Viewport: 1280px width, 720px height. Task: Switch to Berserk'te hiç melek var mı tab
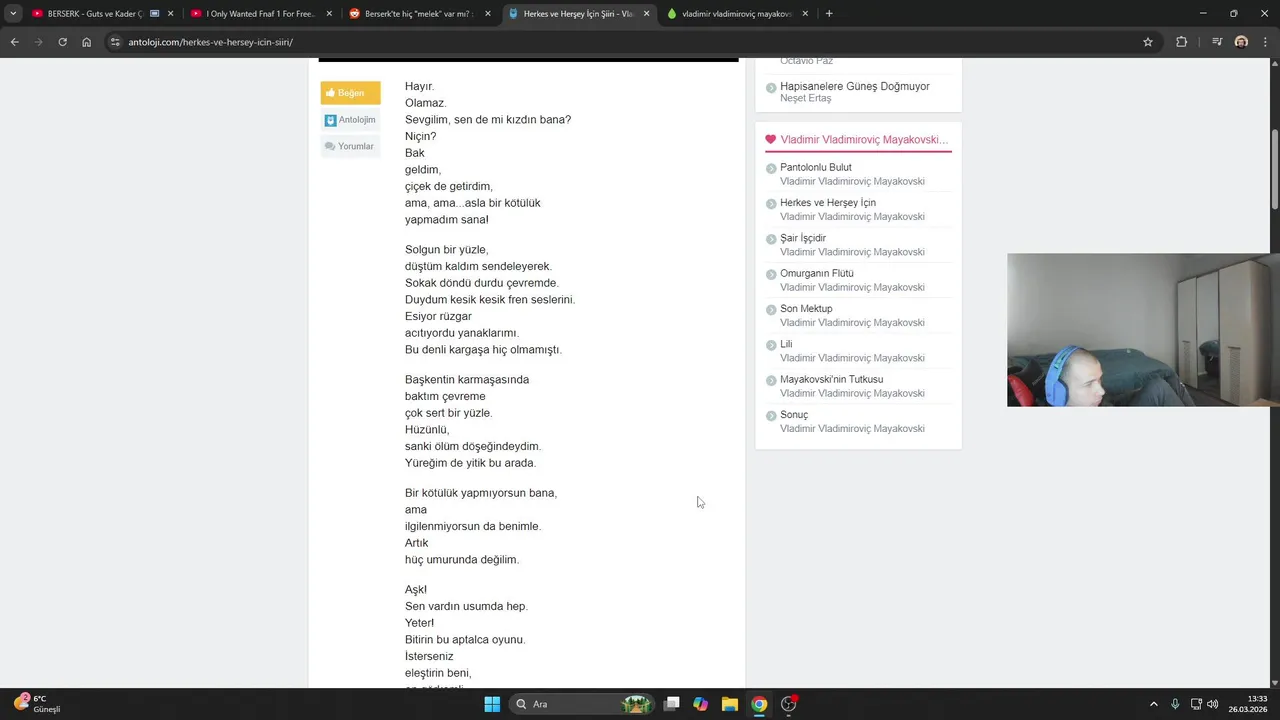[x=418, y=14]
